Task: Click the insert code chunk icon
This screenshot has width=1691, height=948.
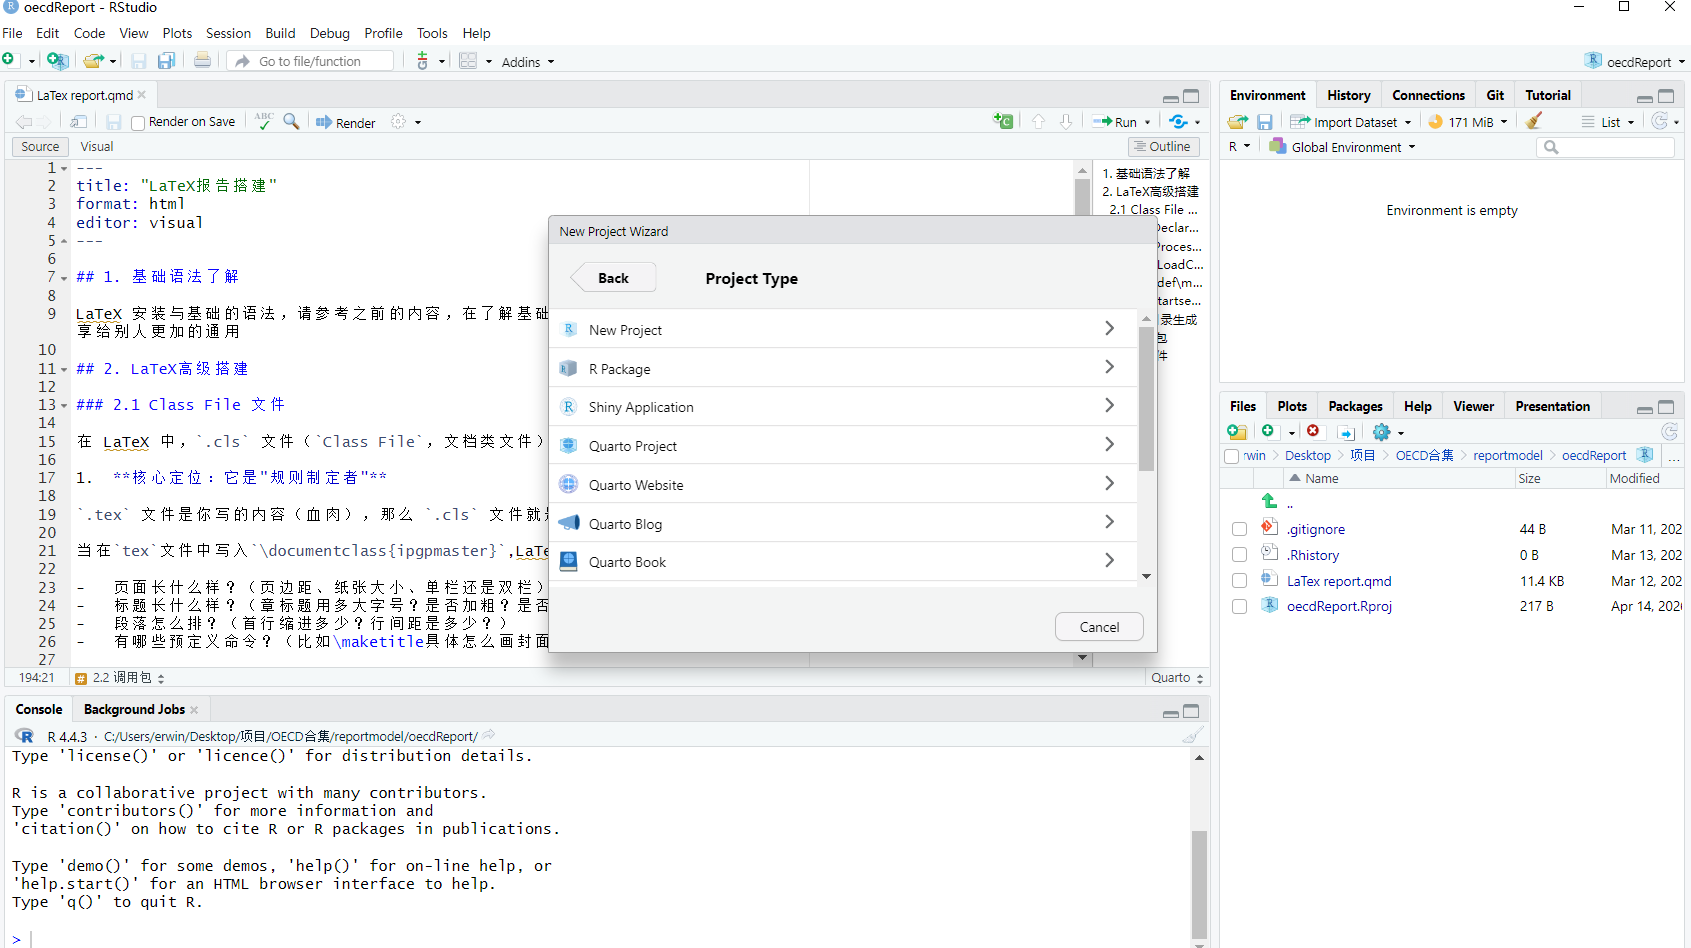Action: (1003, 121)
